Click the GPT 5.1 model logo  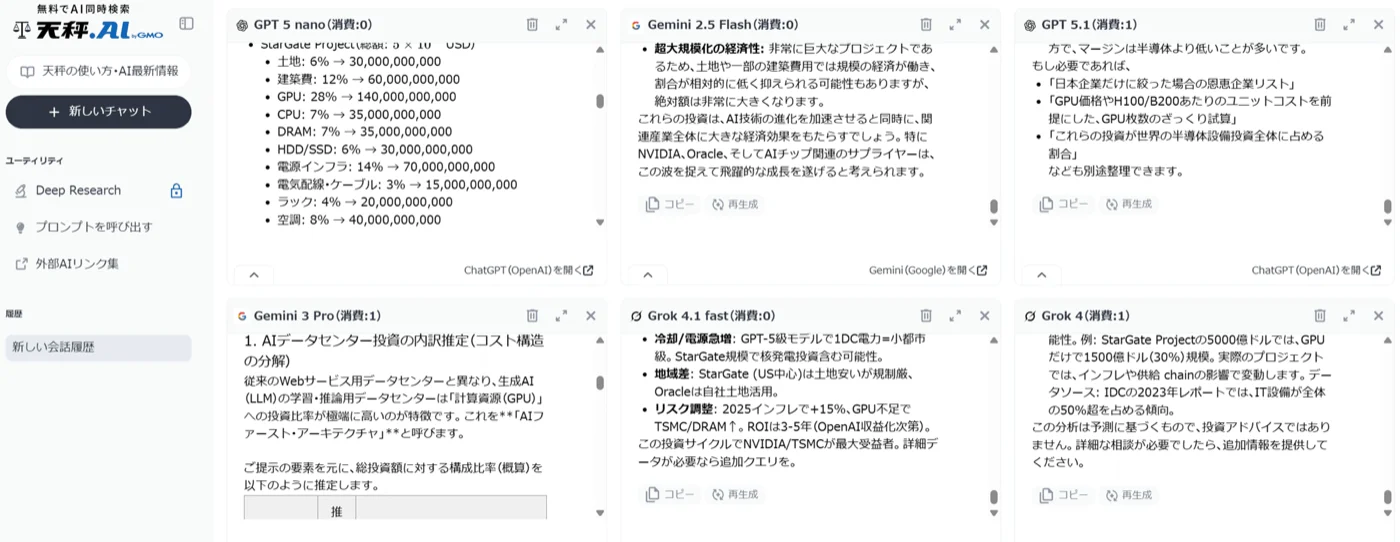click(1030, 24)
